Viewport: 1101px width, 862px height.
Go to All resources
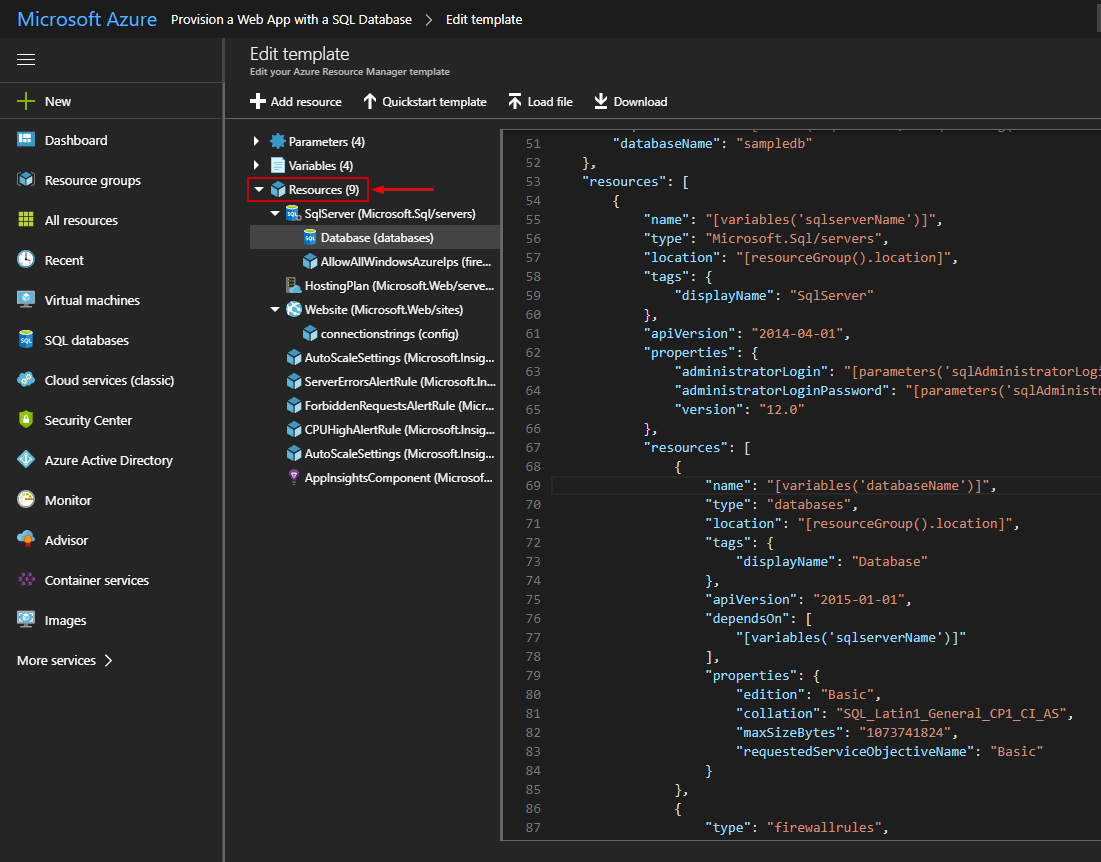pos(81,220)
